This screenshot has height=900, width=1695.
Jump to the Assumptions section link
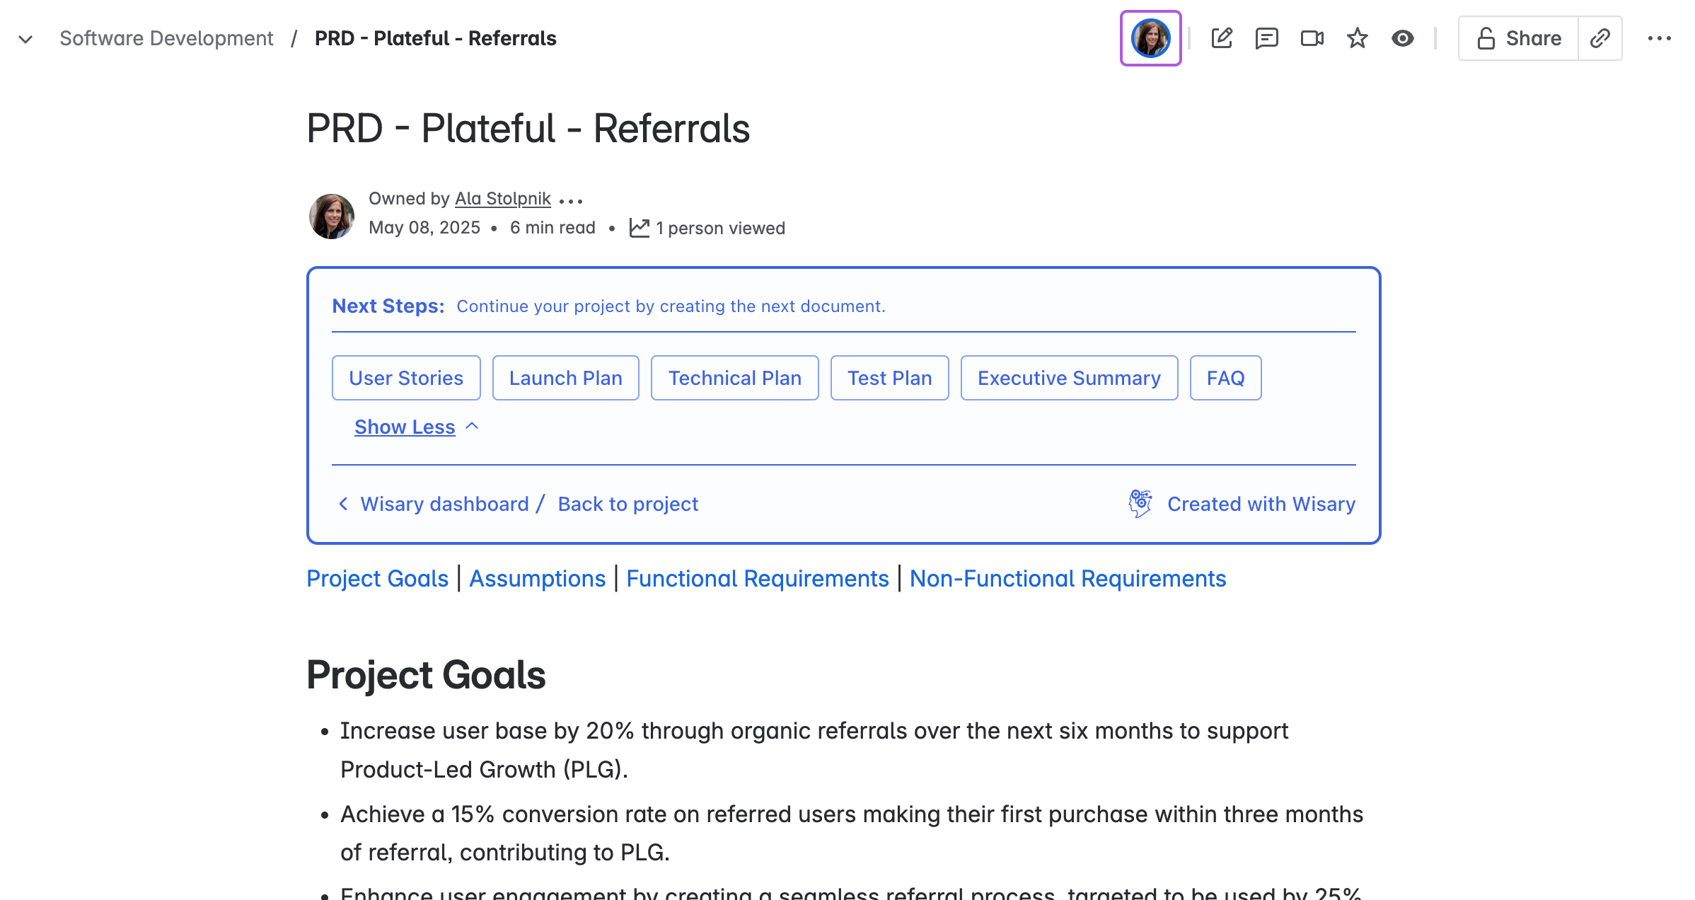[537, 578]
